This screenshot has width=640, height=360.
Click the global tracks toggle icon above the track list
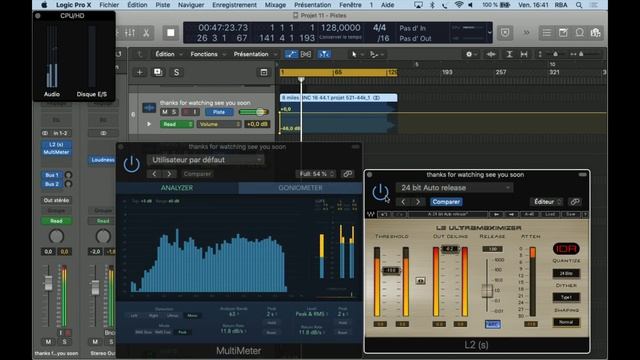(264, 72)
